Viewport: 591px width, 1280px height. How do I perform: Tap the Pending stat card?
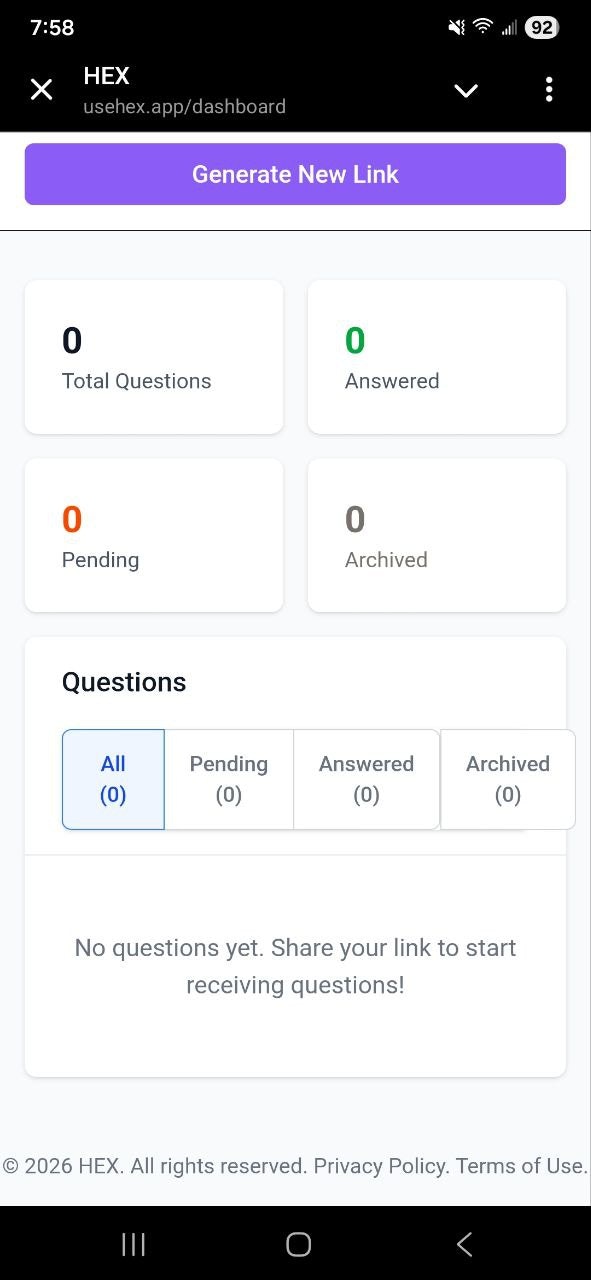point(153,534)
